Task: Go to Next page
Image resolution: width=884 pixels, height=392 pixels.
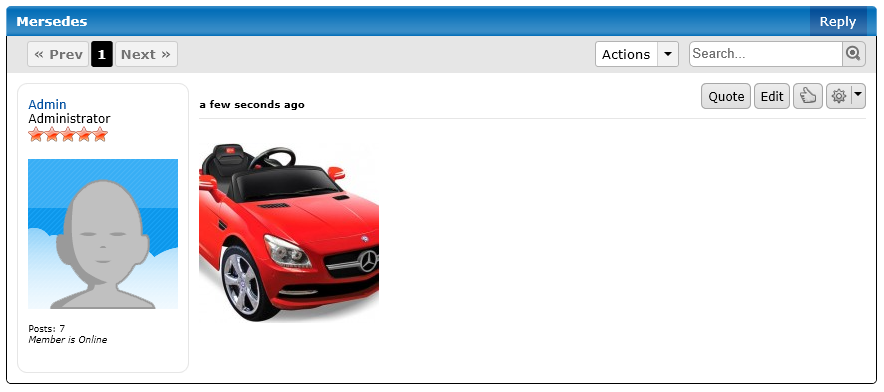Action: [x=146, y=54]
